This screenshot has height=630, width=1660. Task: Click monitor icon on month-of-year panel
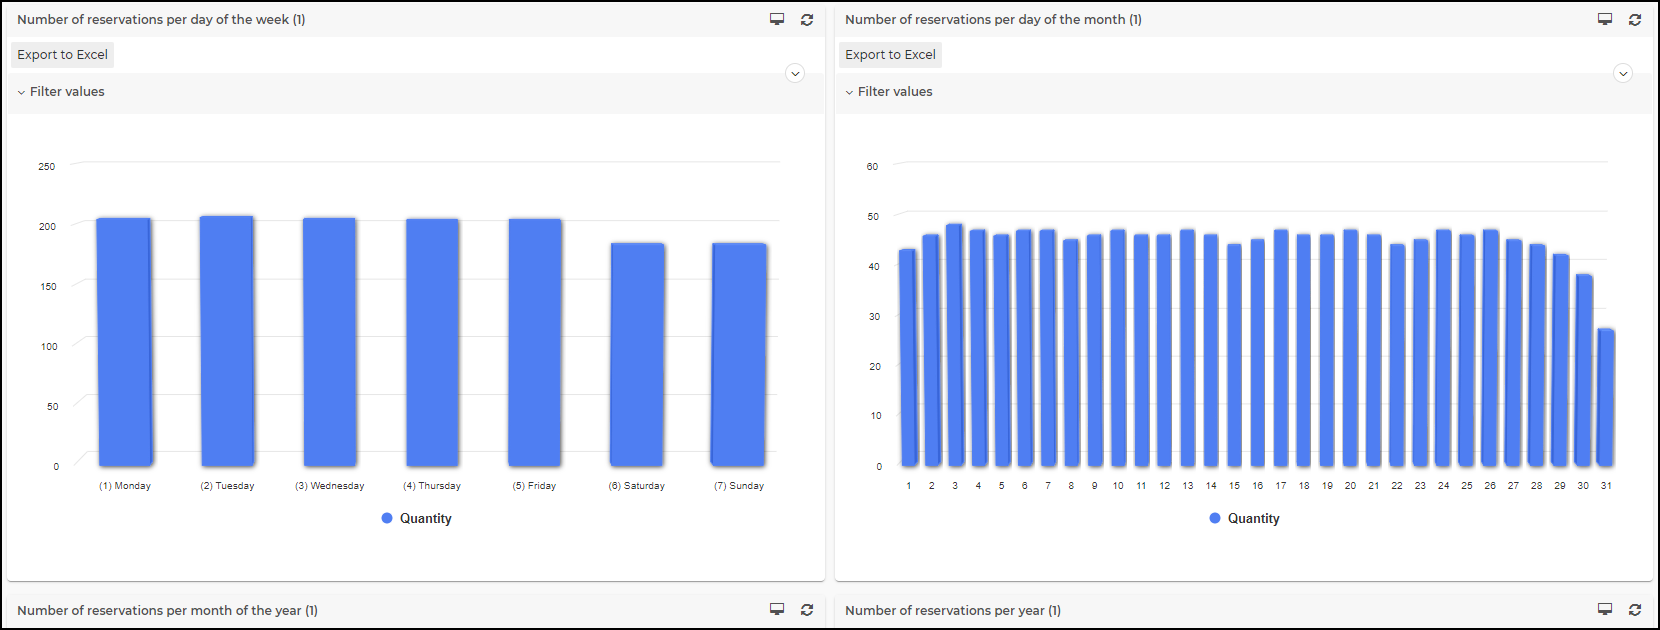(x=777, y=609)
